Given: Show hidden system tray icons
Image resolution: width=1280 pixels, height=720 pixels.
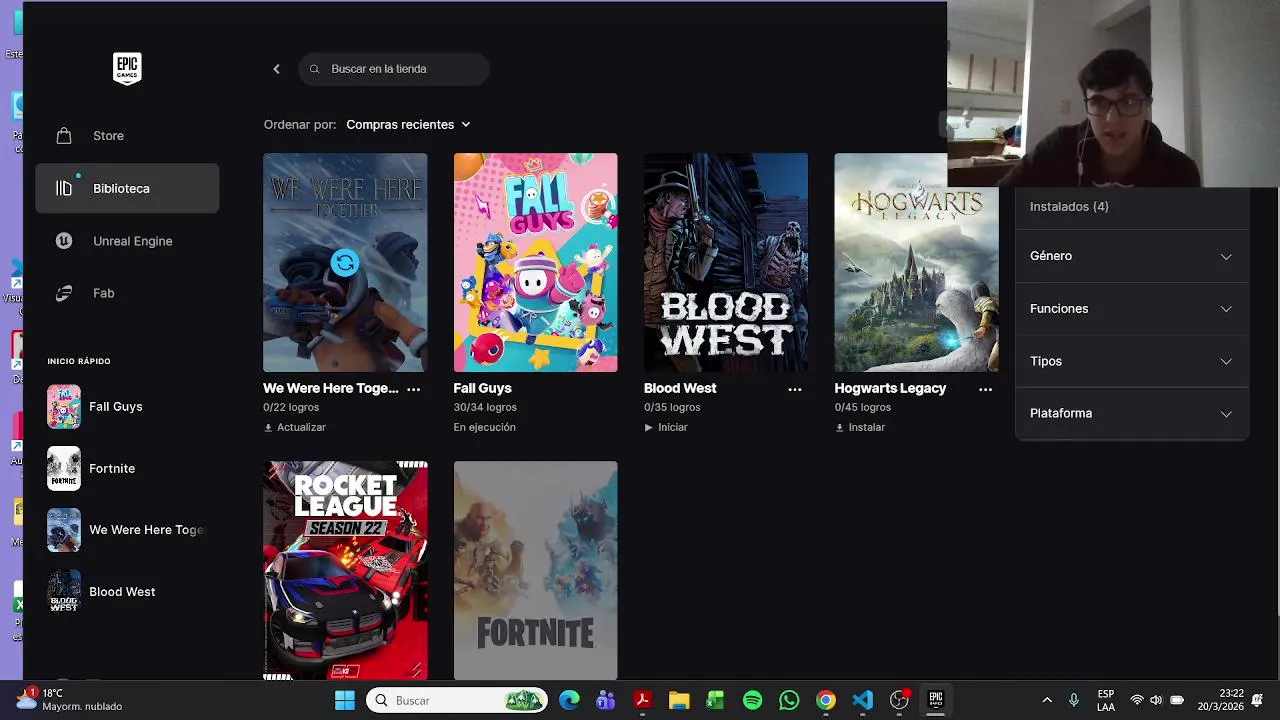Looking at the screenshot, I should point(1047,700).
